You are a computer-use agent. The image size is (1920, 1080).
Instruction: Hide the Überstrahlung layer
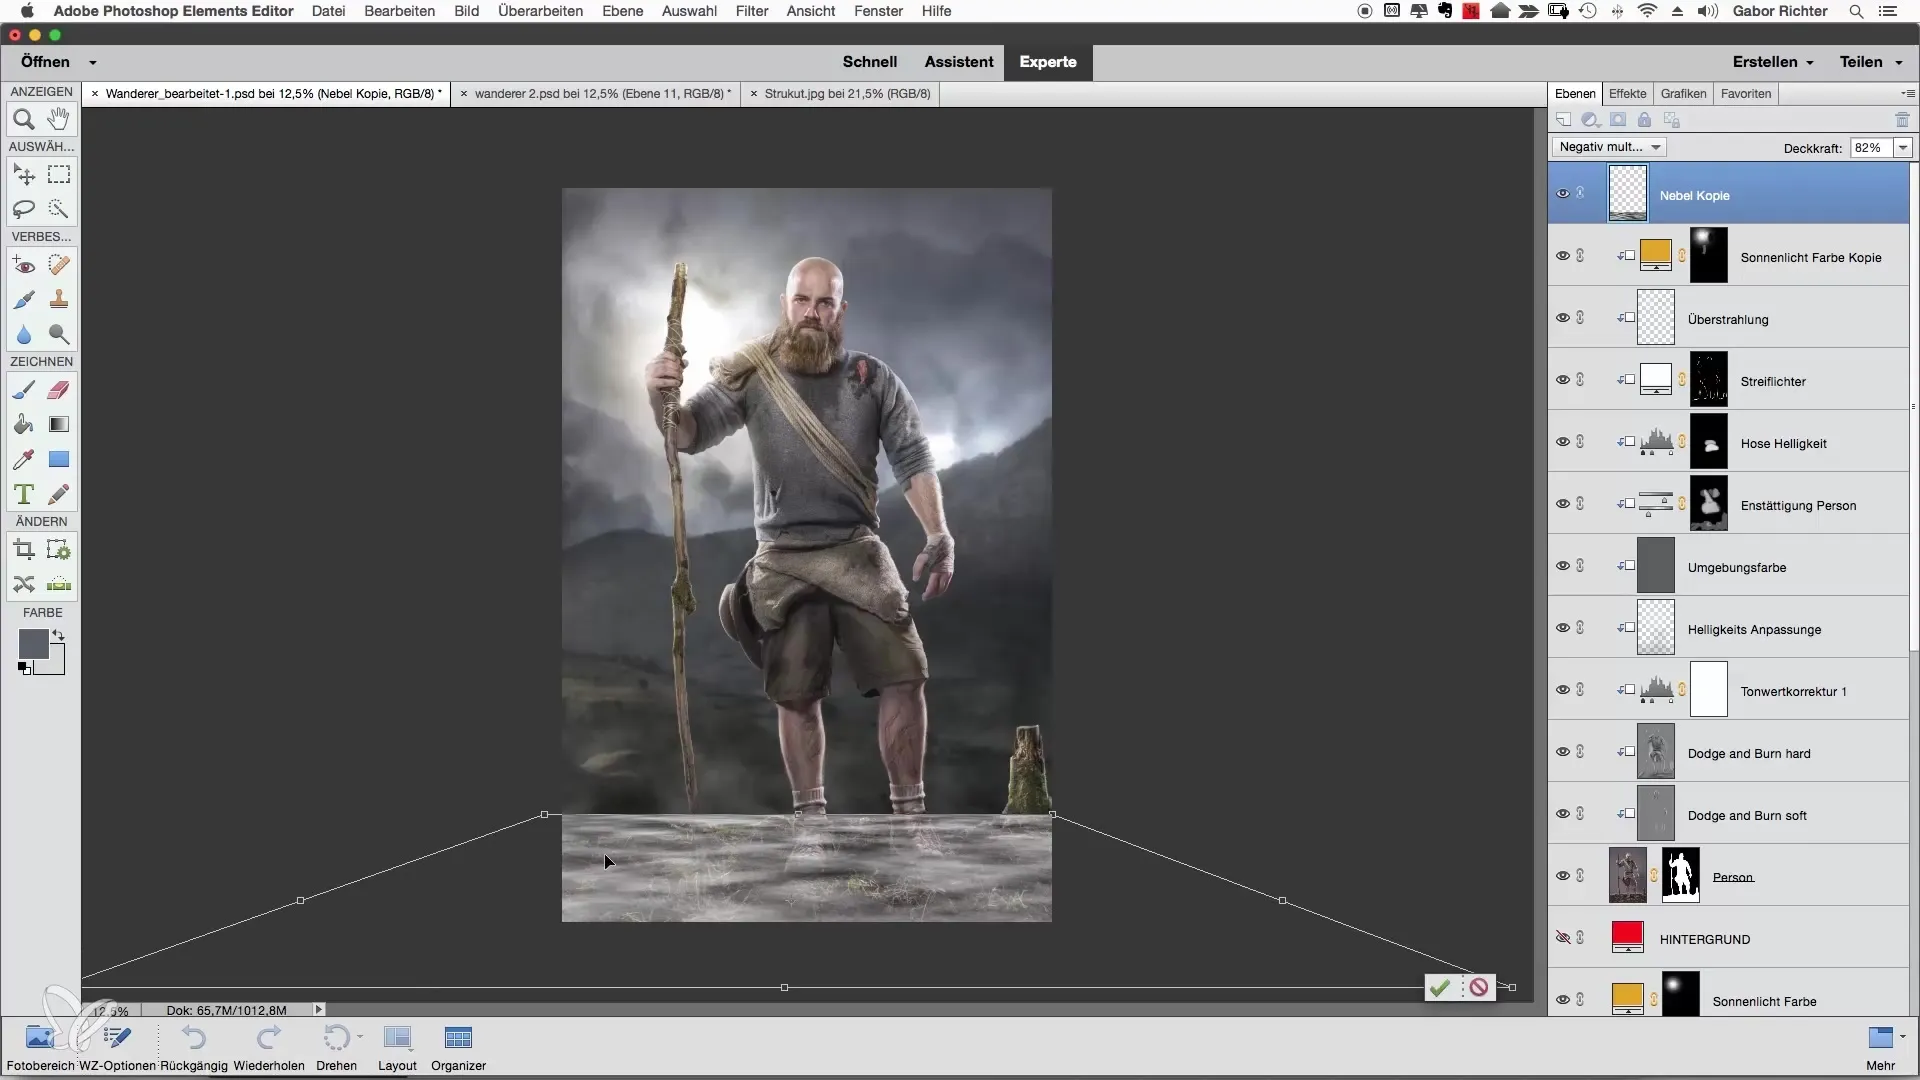click(x=1563, y=317)
